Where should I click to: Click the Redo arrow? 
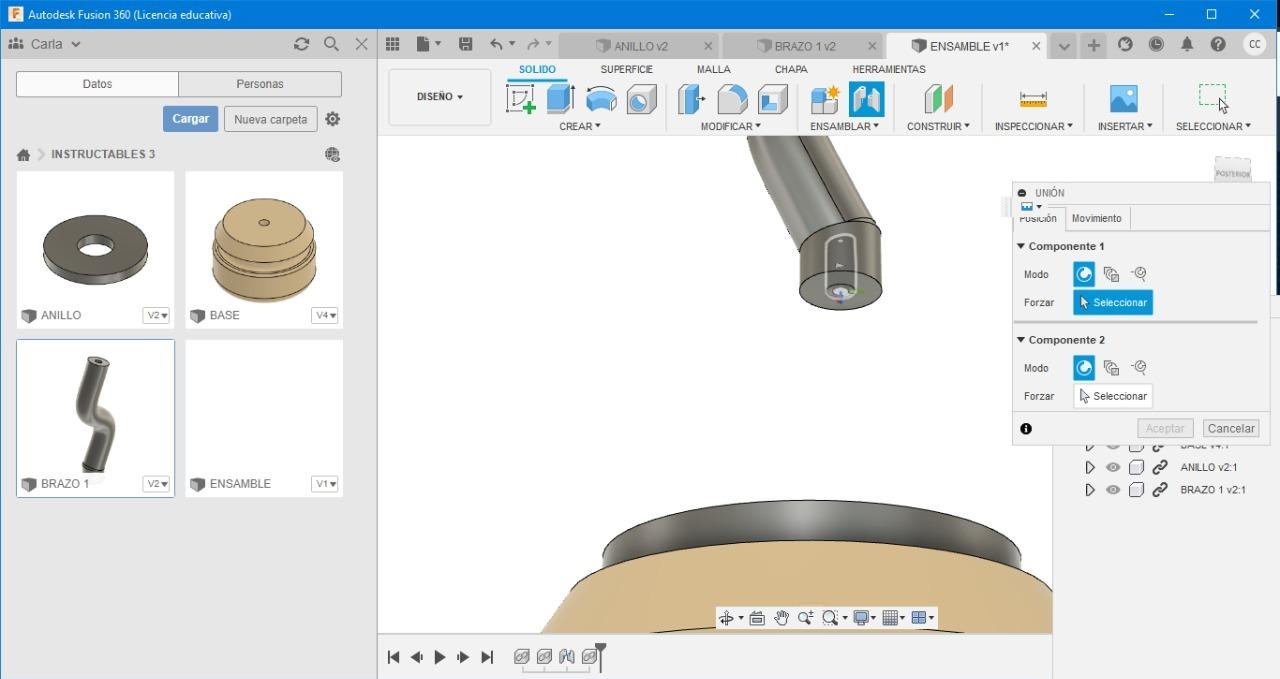pos(533,44)
